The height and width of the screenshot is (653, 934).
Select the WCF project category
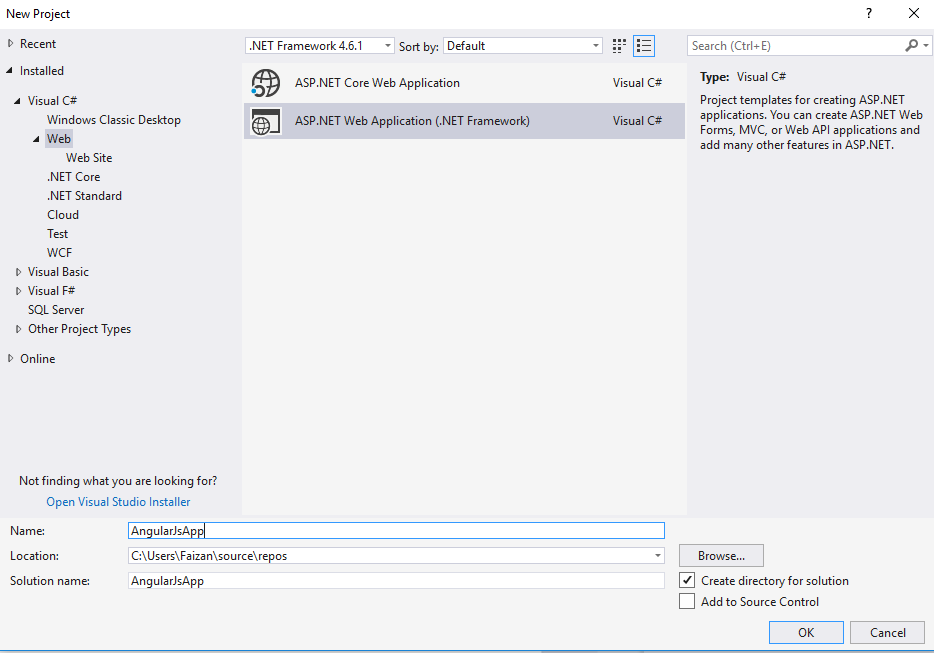59,252
